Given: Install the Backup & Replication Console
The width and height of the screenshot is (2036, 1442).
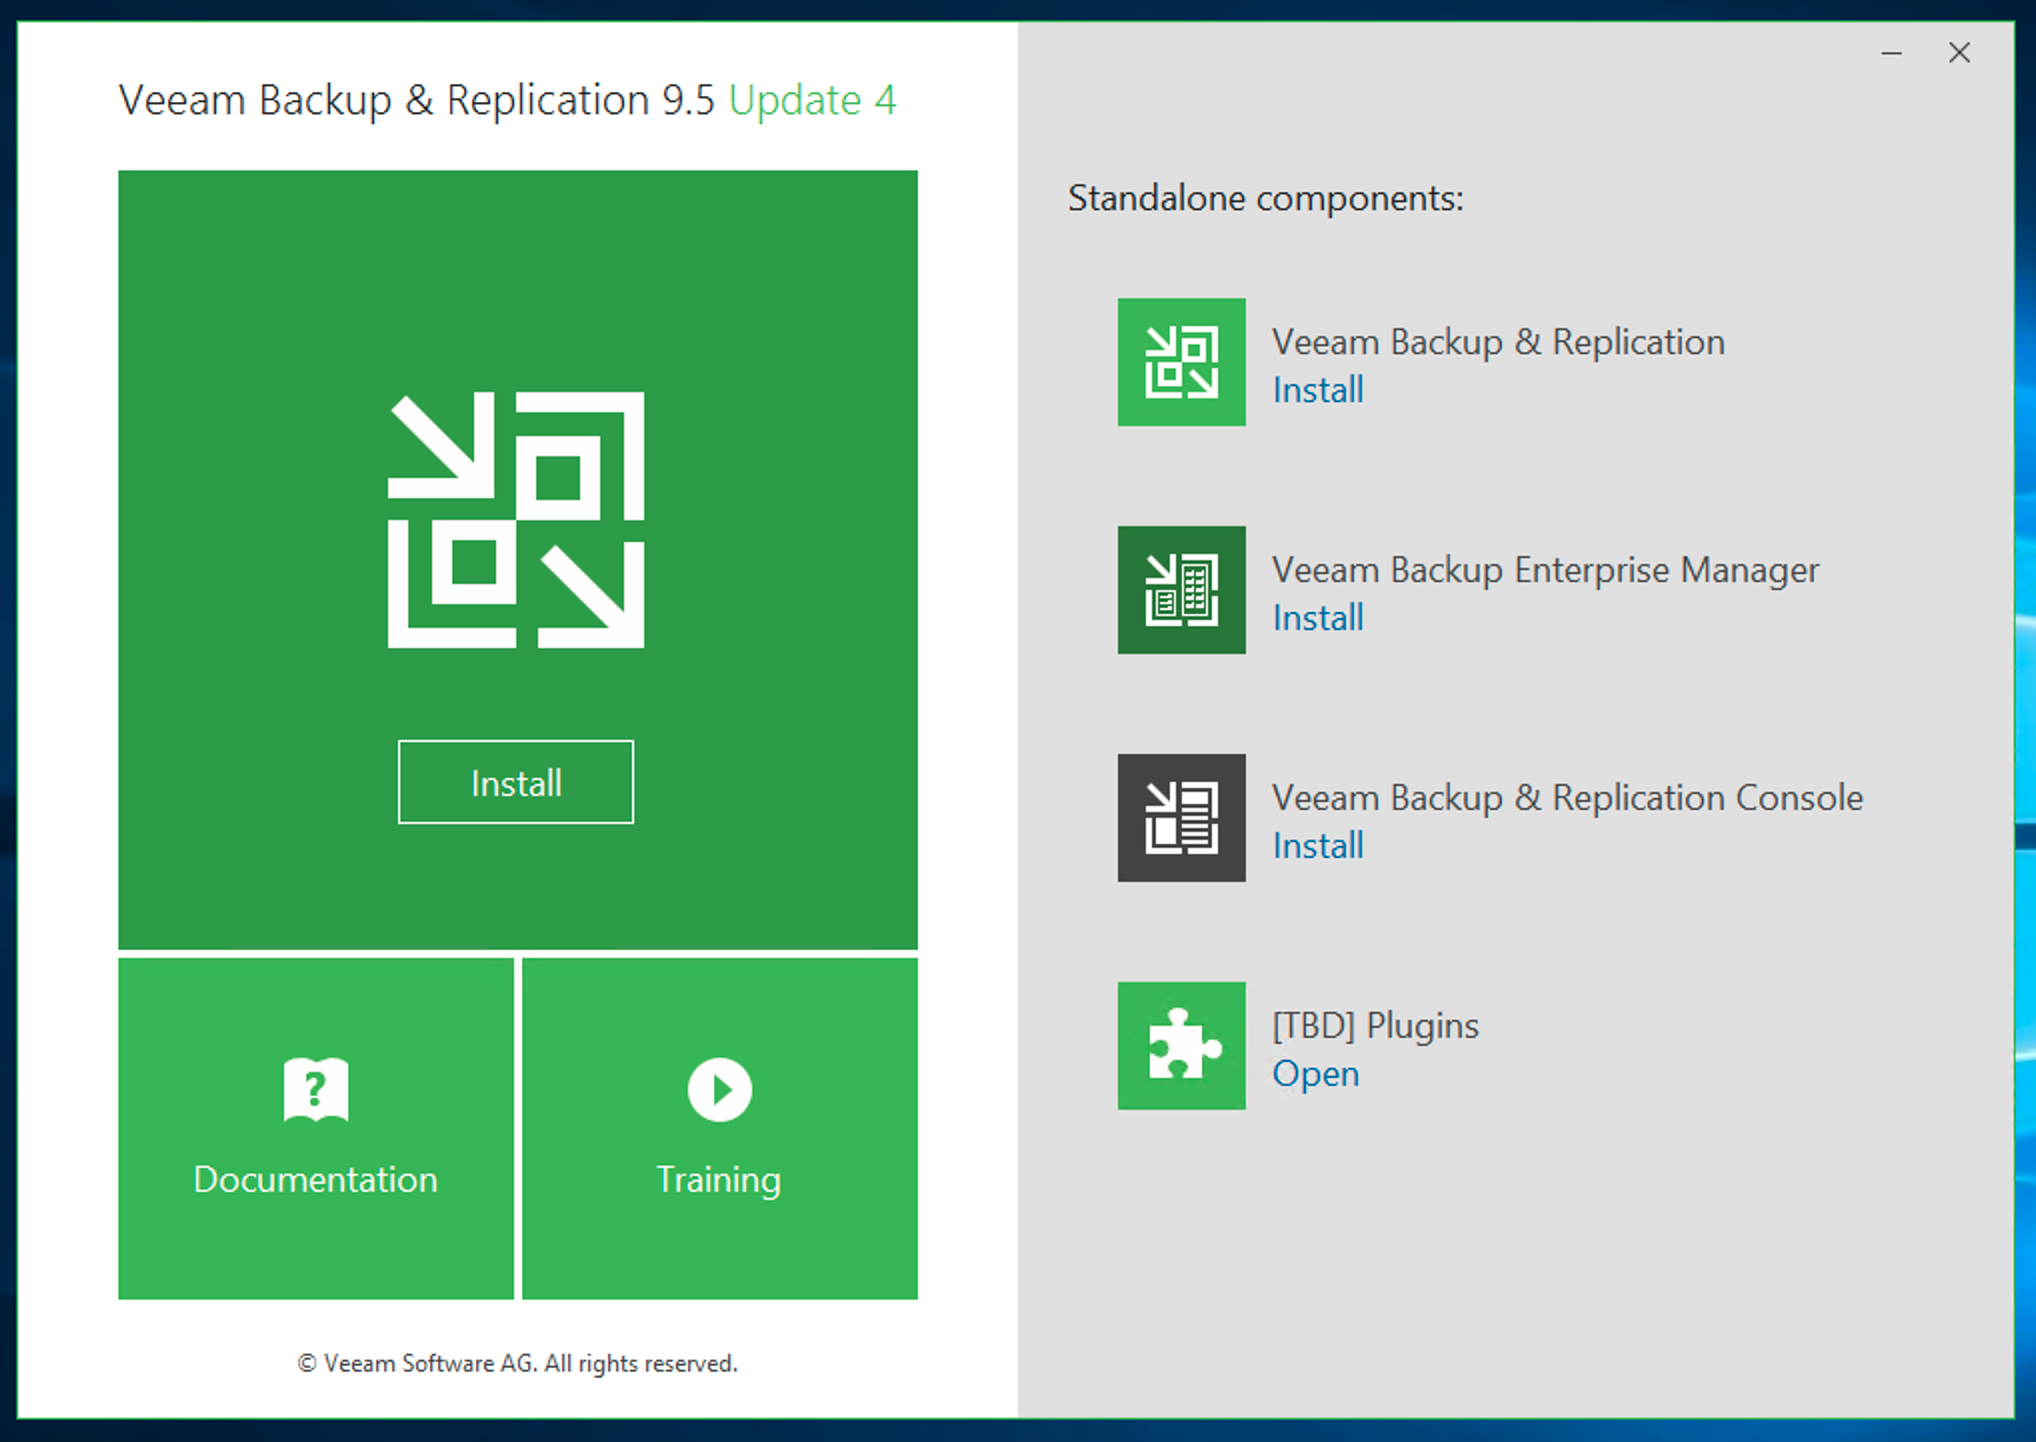Looking at the screenshot, I should (x=1317, y=846).
